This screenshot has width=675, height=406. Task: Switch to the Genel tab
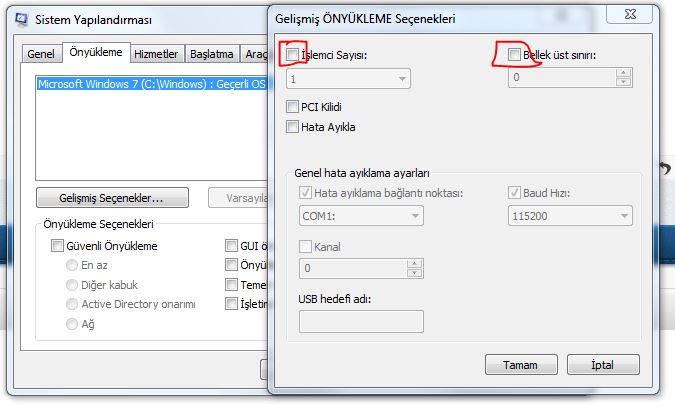[x=41, y=54]
